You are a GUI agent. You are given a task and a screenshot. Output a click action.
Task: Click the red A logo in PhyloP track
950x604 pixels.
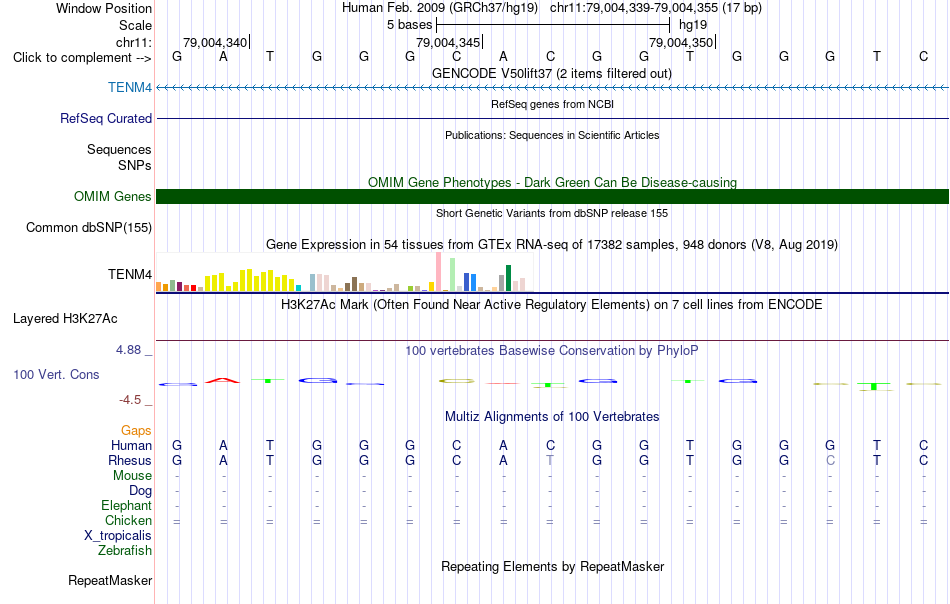(223, 380)
